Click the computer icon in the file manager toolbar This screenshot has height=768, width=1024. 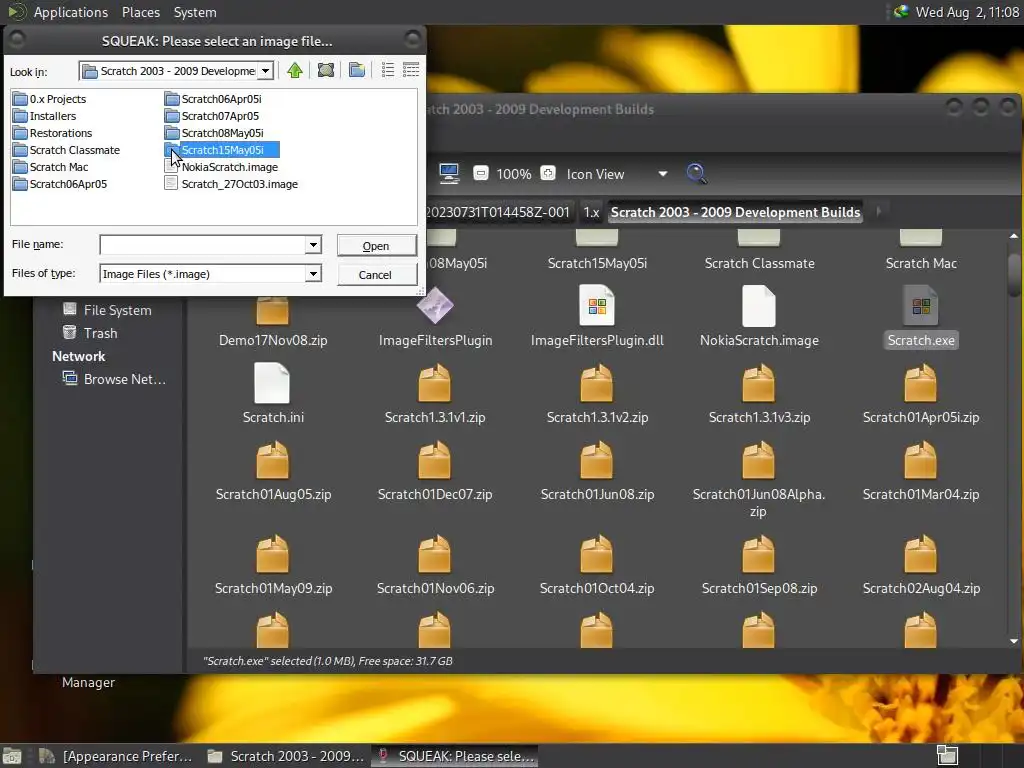(x=449, y=174)
